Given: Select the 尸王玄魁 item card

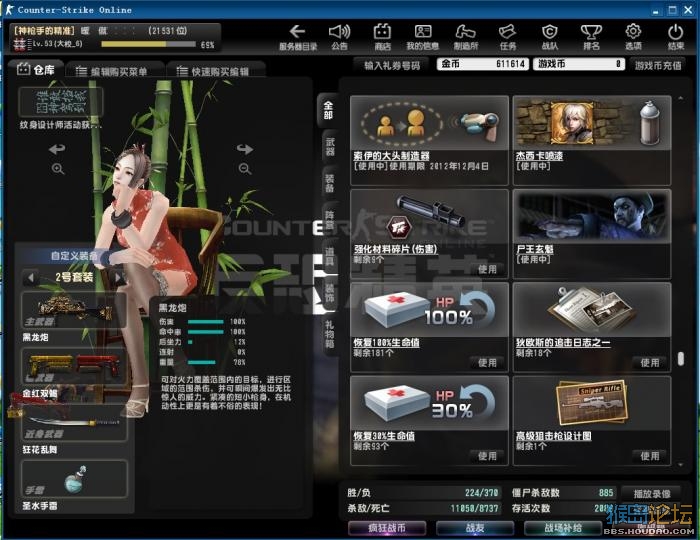Looking at the screenshot, I should click(592, 233).
